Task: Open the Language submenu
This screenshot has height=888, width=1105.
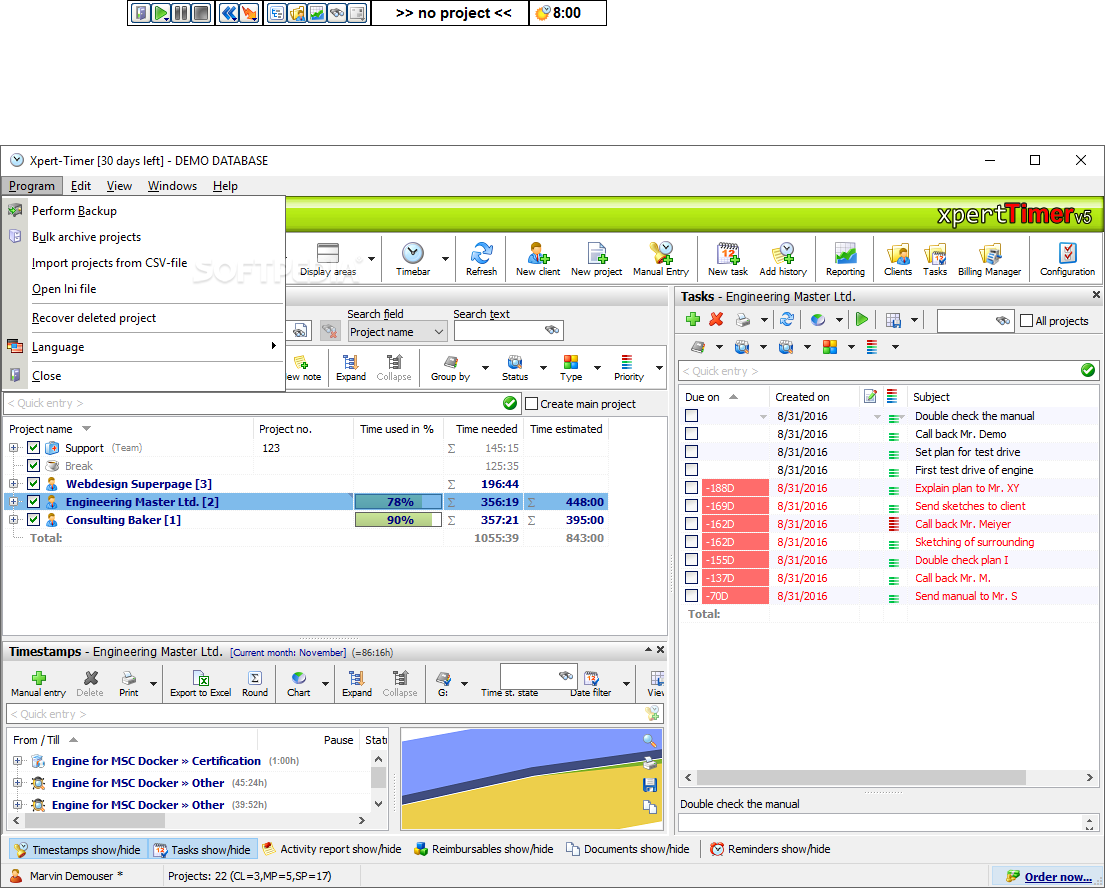Action: tap(143, 347)
